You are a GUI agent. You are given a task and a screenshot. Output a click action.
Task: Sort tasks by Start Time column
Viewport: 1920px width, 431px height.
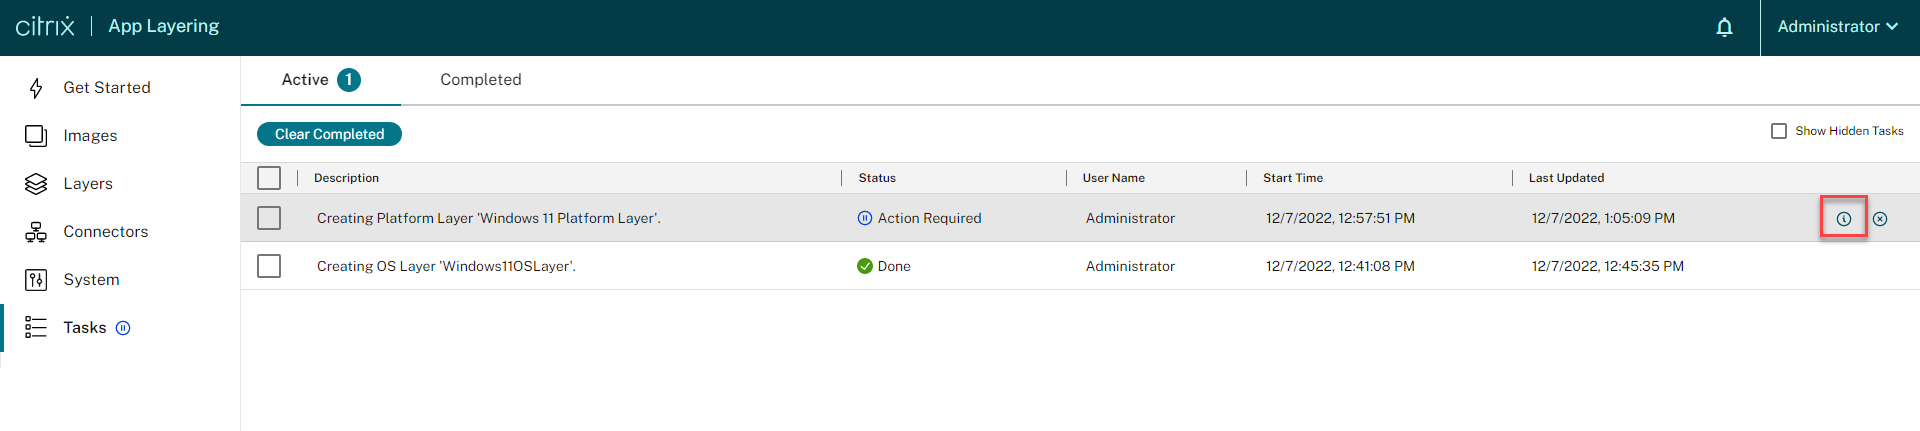[x=1292, y=178]
